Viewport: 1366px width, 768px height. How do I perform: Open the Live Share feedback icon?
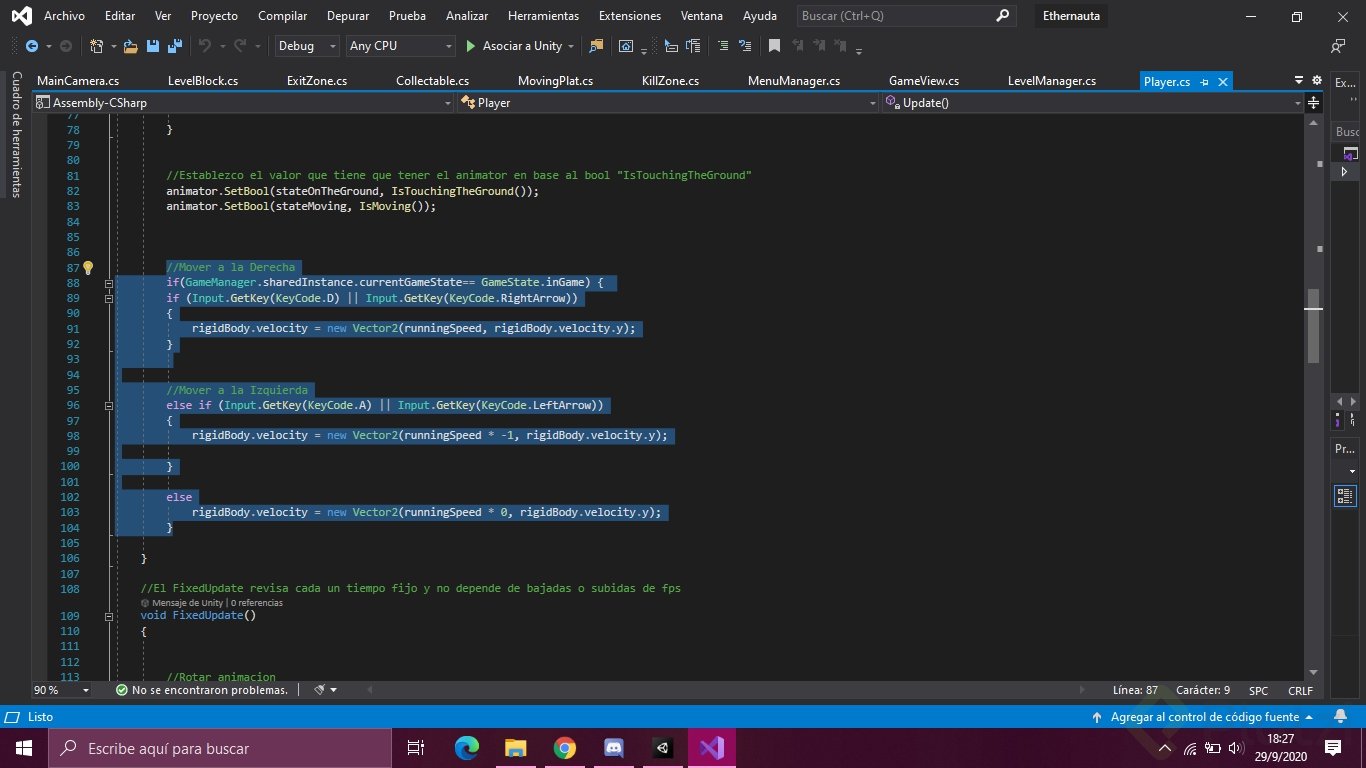pos(1338,46)
